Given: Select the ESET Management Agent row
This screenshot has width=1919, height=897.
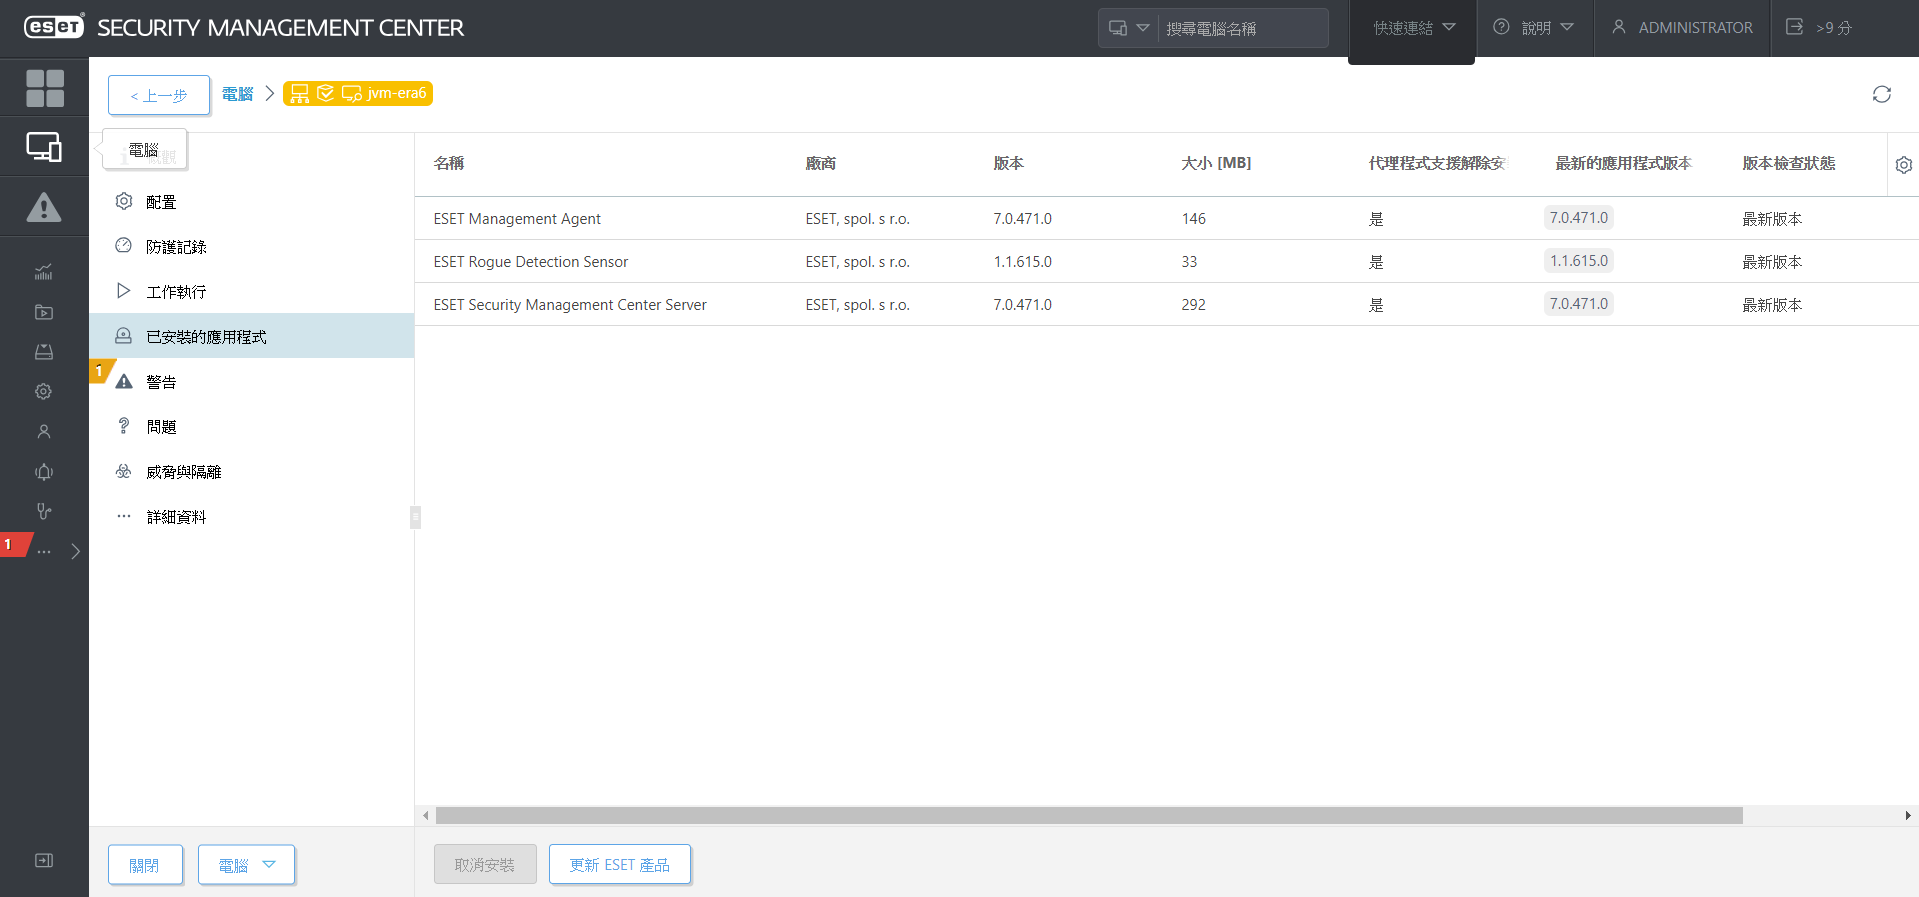Looking at the screenshot, I should tap(1166, 218).
